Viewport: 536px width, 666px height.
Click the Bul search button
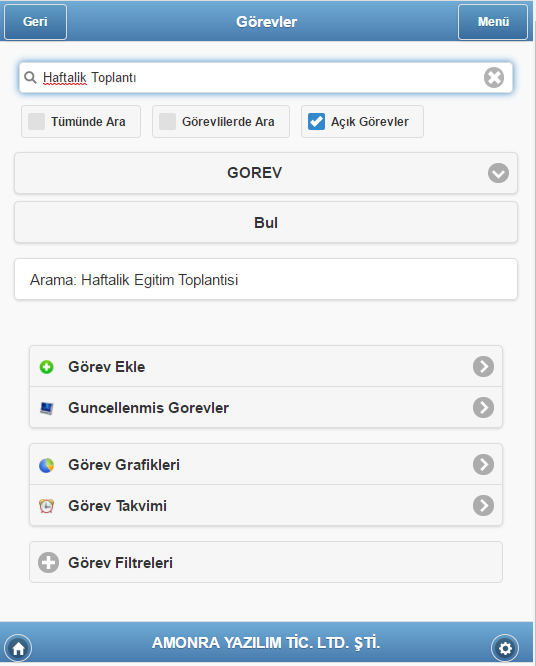point(266,223)
